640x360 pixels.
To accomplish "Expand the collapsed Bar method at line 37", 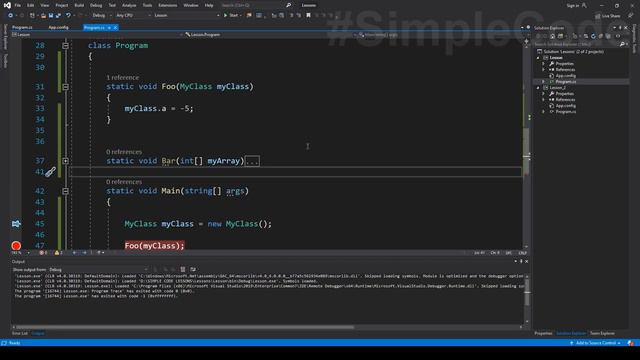I will point(65,161).
